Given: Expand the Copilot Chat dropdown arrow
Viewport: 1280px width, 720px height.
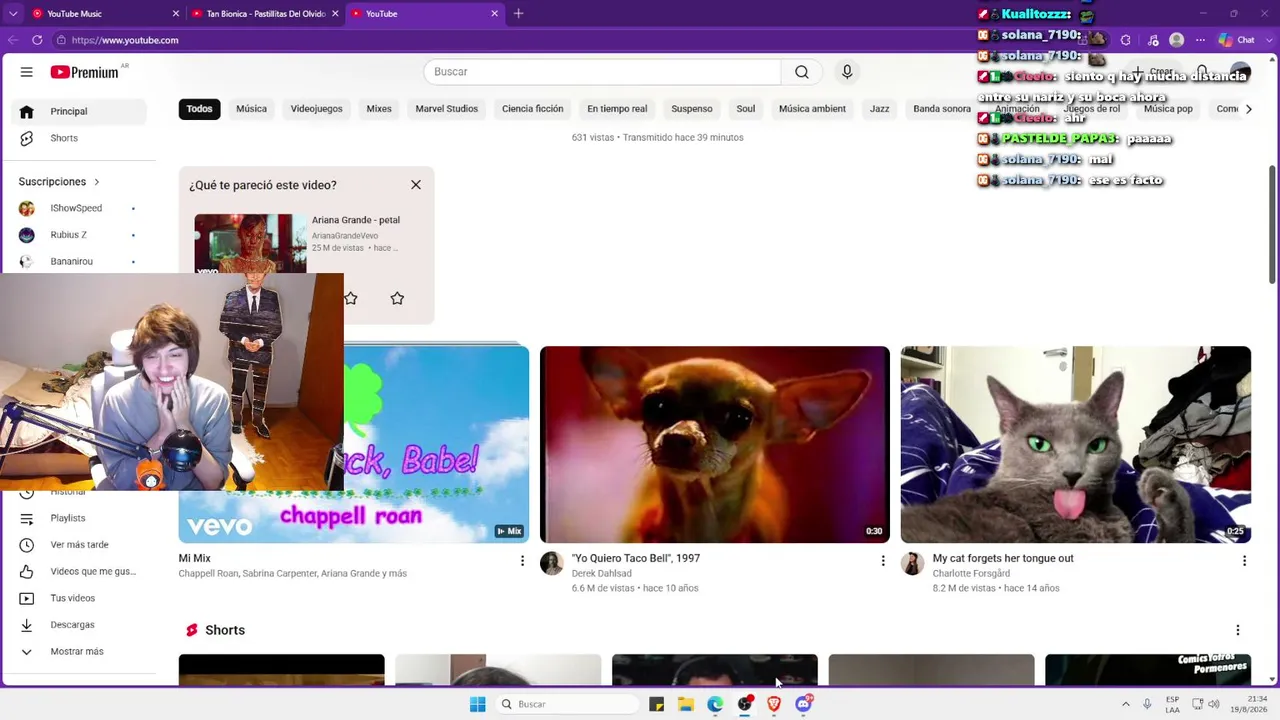Looking at the screenshot, I should click(x=1267, y=40).
